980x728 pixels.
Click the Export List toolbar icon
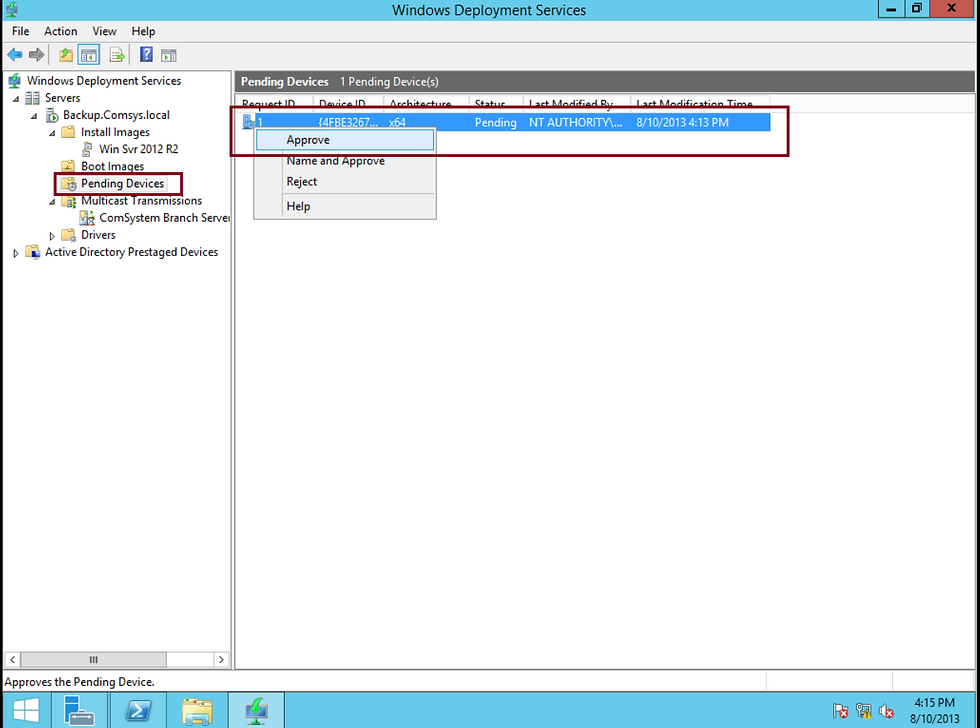[x=117, y=55]
